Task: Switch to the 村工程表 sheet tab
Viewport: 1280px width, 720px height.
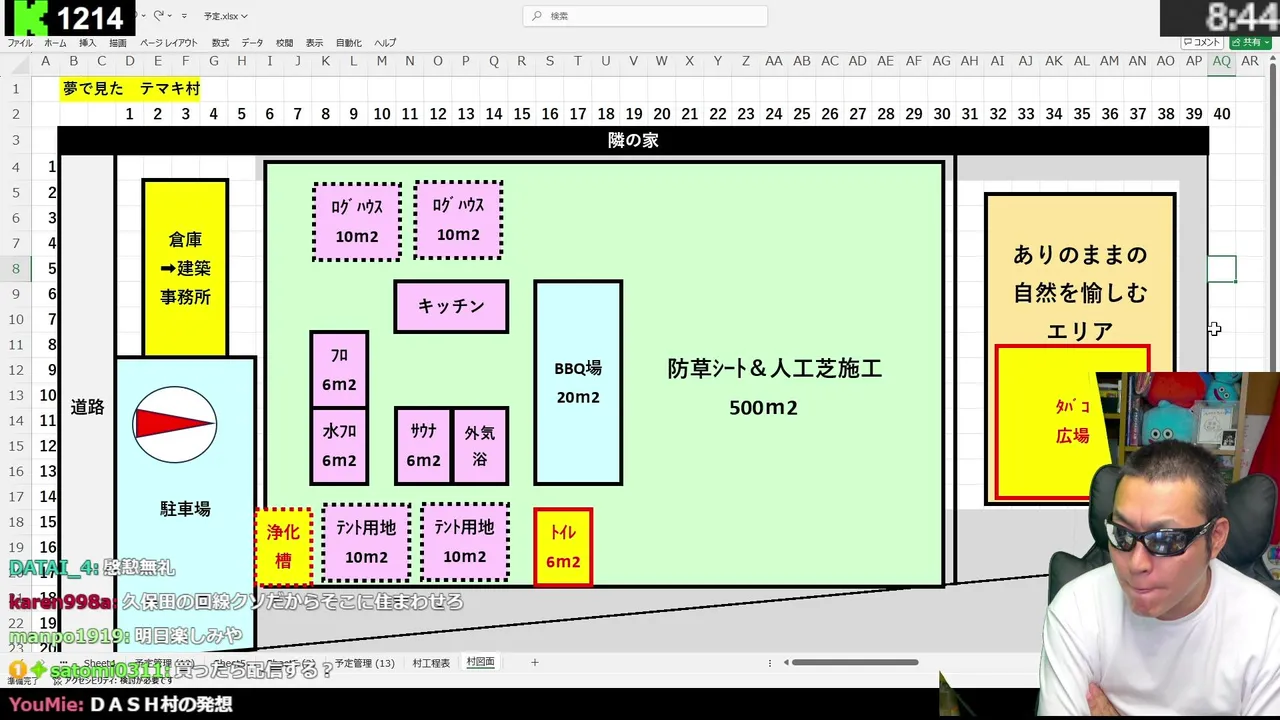Action: (x=431, y=663)
